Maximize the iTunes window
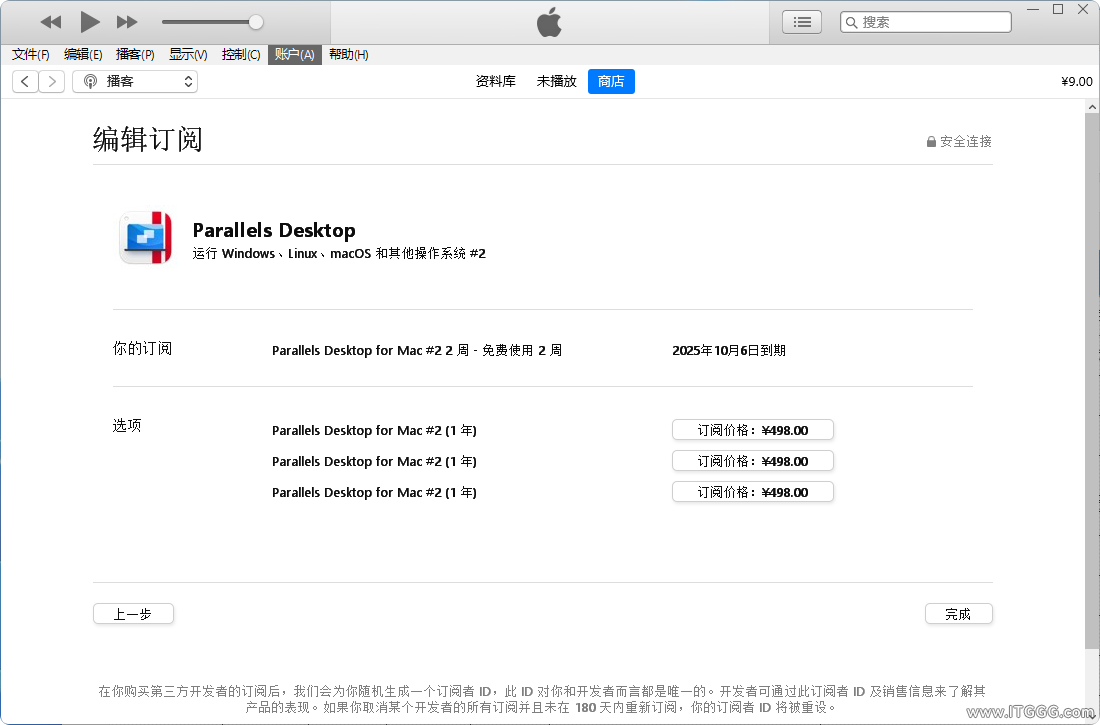This screenshot has height=725, width=1100. pyautogui.click(x=1058, y=9)
